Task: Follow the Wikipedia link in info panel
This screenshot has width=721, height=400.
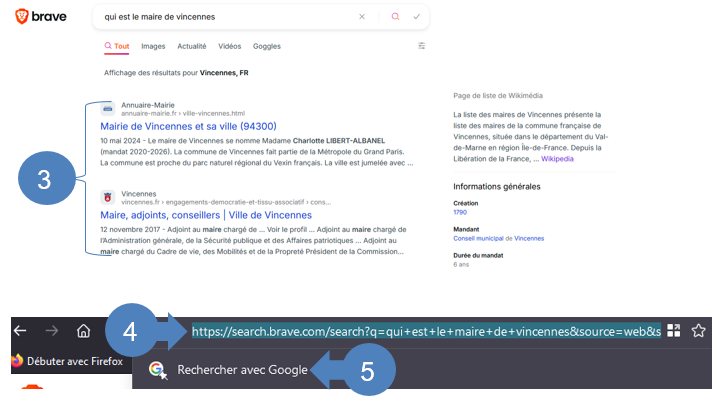Action: [x=557, y=159]
